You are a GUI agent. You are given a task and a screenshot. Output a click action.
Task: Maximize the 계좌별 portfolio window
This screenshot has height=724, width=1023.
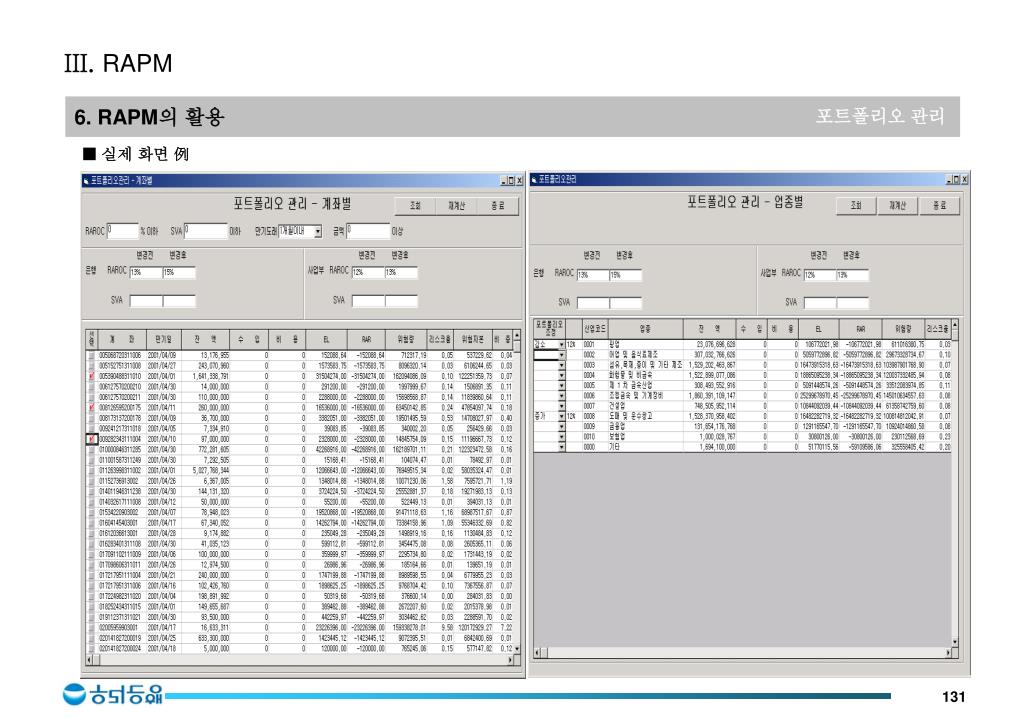click(x=512, y=181)
